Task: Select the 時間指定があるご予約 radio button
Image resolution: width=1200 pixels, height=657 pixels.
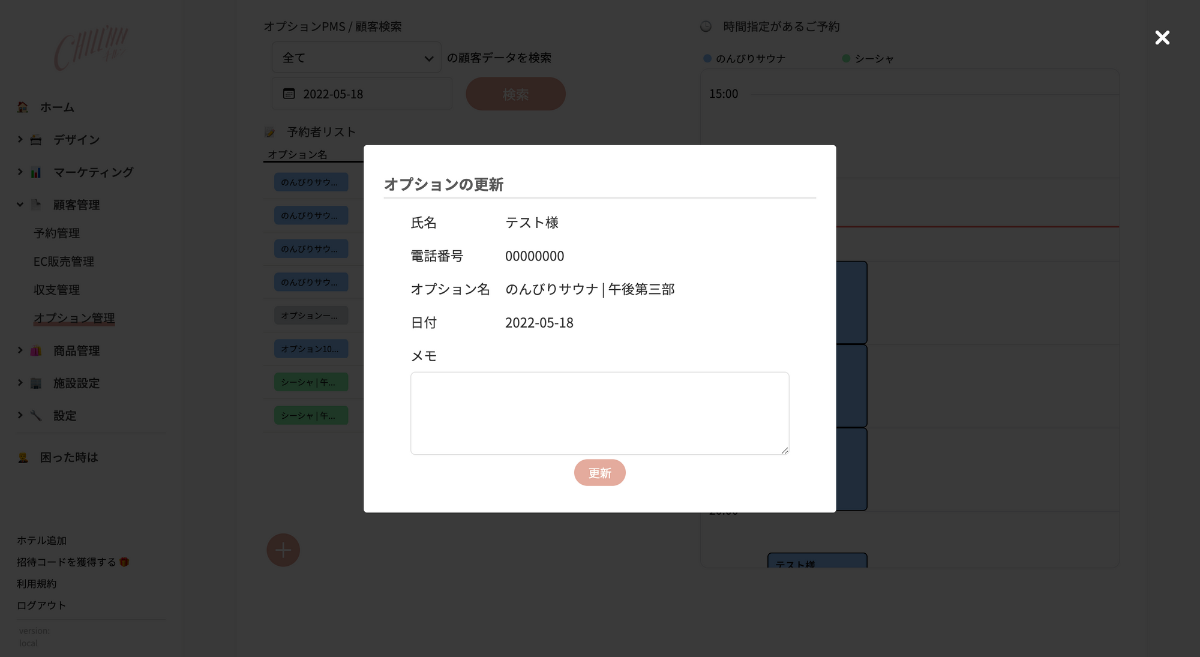Action: [x=706, y=27]
